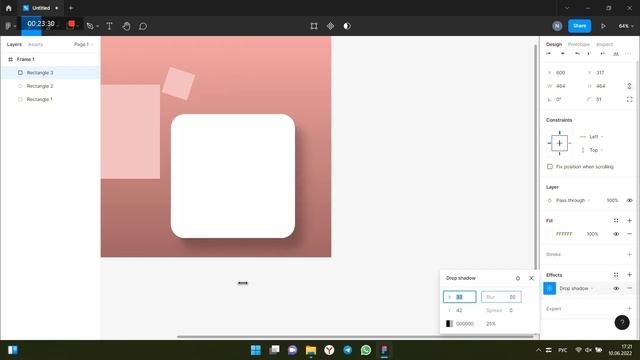This screenshot has height=360, width=640.
Task: Click the Align right icon
Action: click(577, 54)
